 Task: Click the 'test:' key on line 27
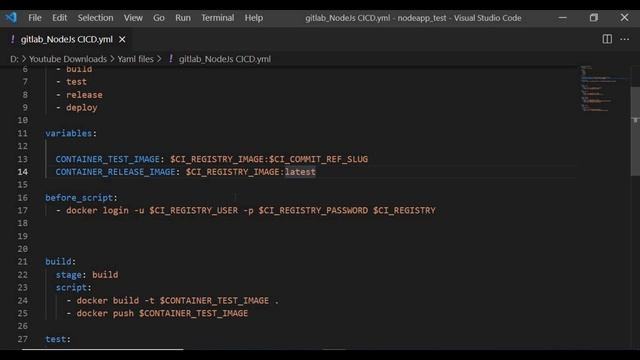click(58, 339)
